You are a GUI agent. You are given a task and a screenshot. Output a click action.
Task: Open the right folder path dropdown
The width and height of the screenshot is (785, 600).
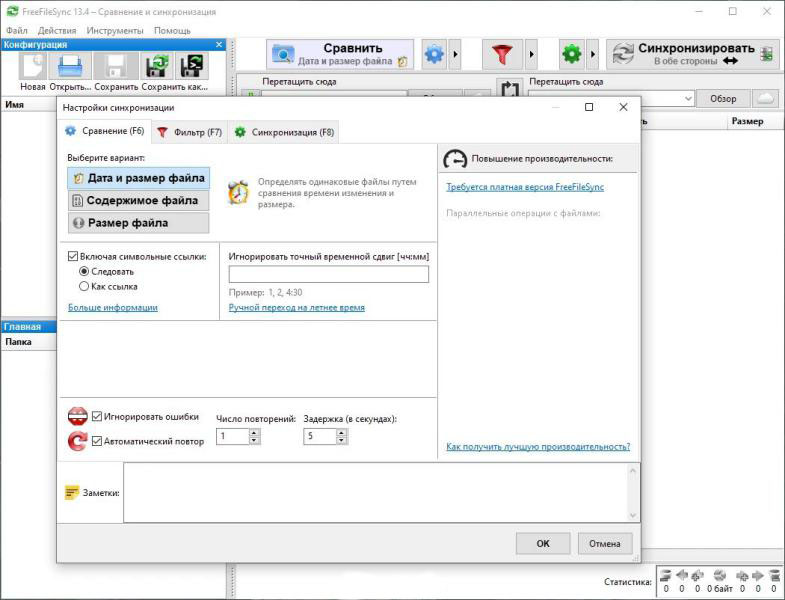pyautogui.click(x=688, y=99)
